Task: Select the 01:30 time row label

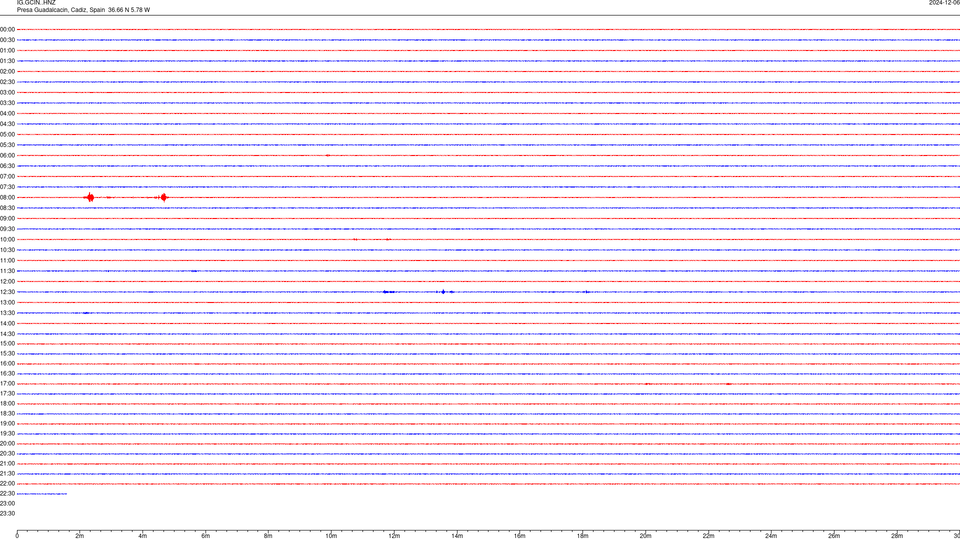Action: [7, 61]
